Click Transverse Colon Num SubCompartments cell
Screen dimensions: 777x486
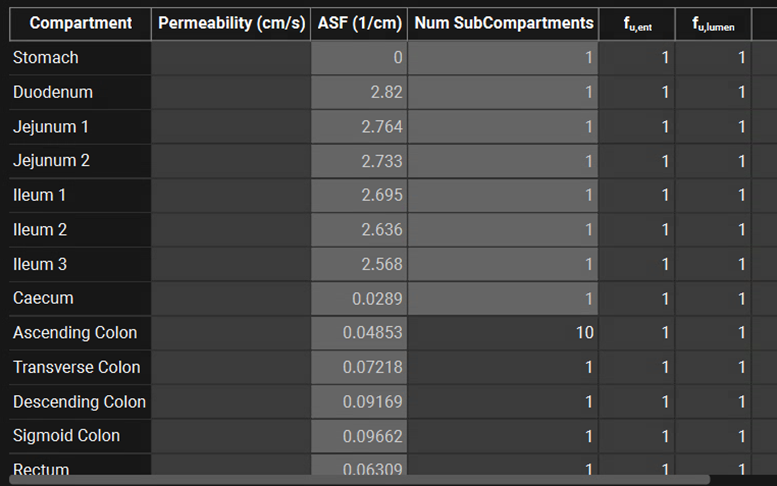point(503,367)
